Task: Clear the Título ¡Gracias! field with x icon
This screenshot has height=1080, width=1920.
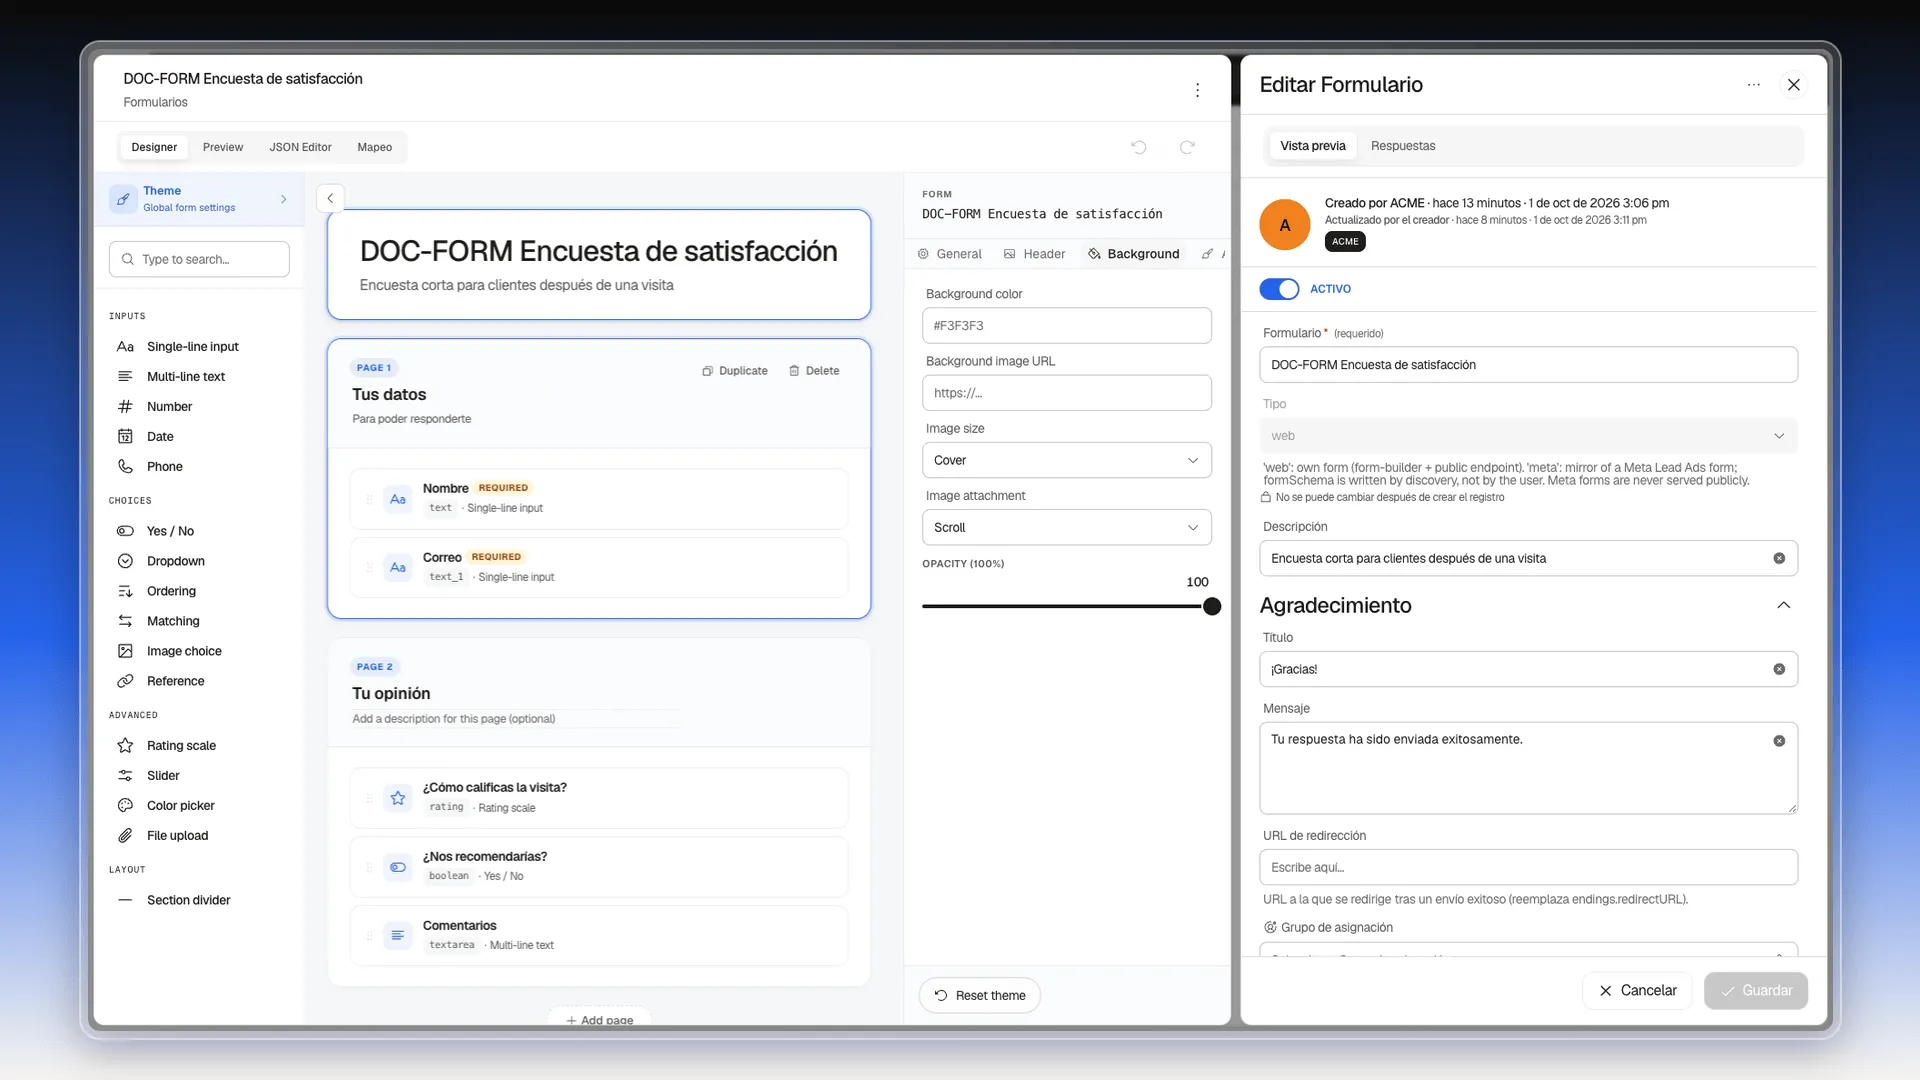Action: [1779, 669]
